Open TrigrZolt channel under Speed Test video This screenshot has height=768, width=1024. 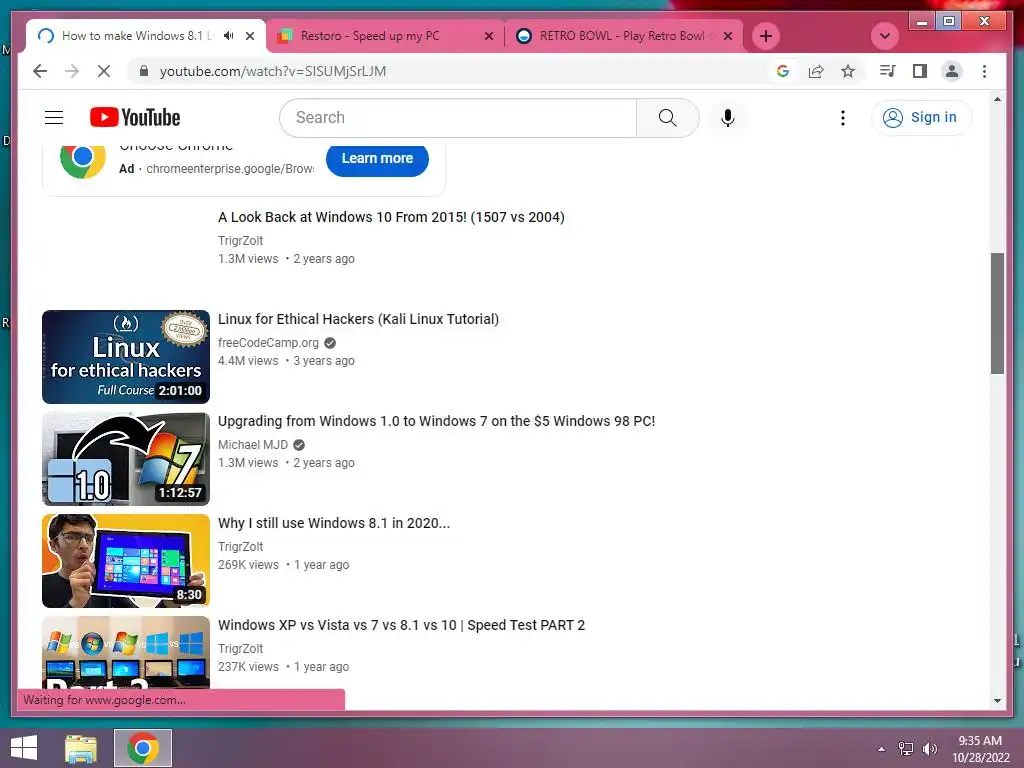[x=240, y=648]
